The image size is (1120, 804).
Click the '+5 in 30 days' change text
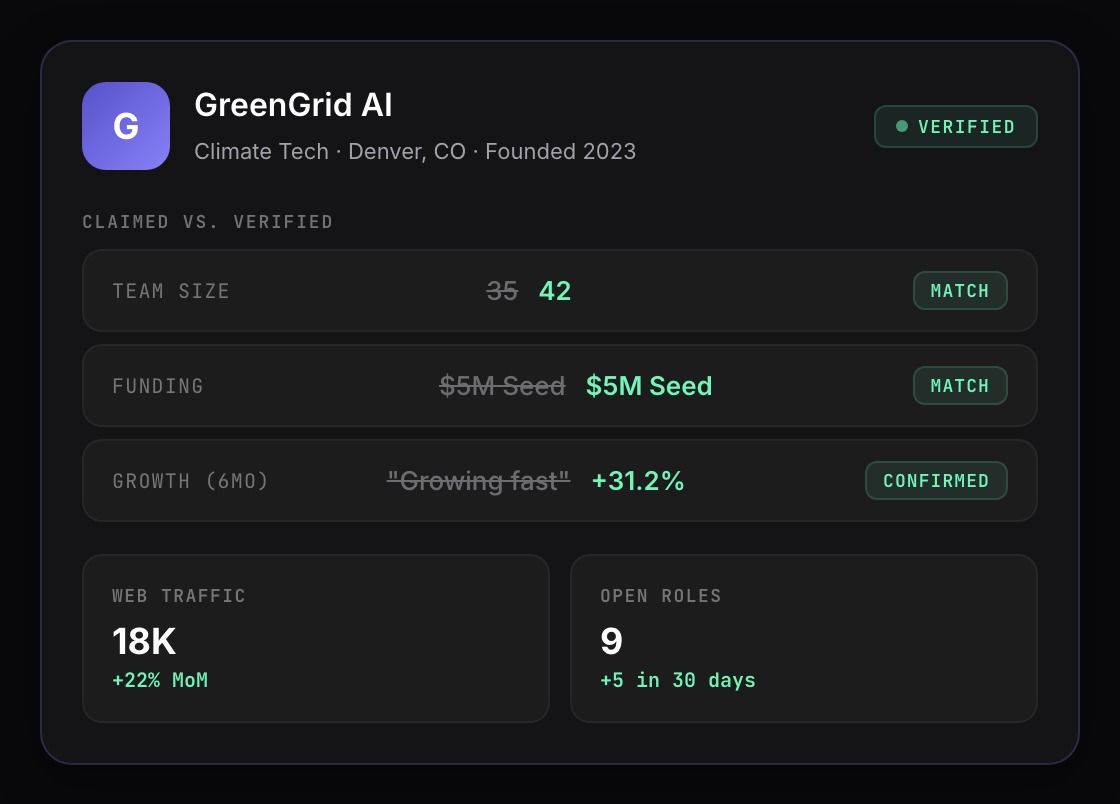coord(678,680)
